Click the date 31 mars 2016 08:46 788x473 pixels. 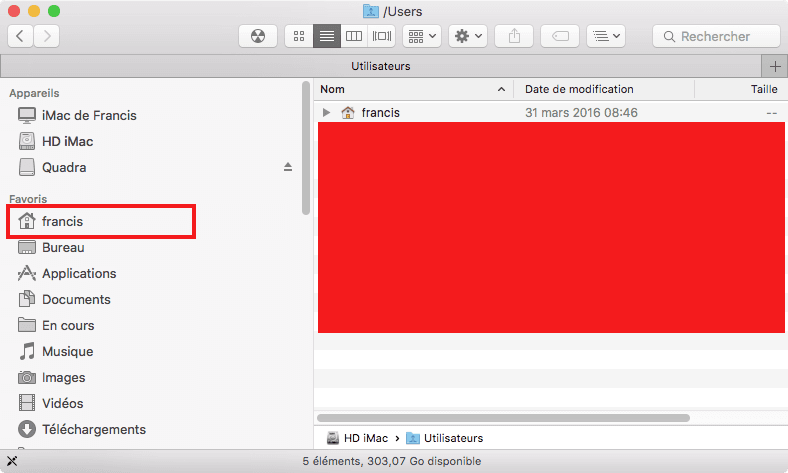click(581, 113)
